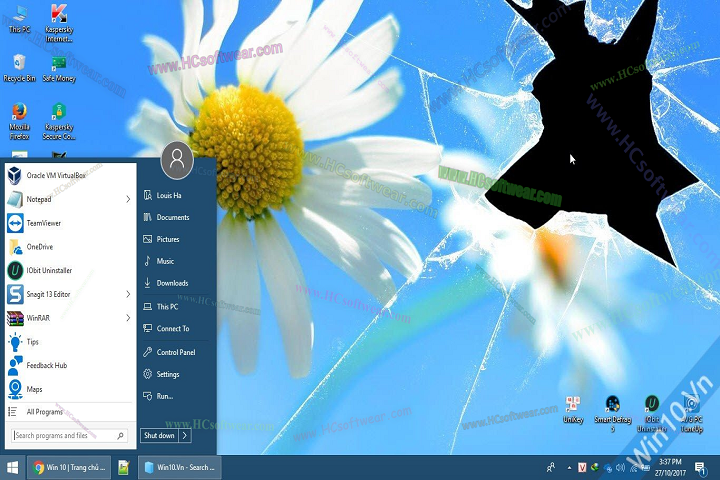Launch Mozilla Firefox from the desktop
This screenshot has height=480, width=720.
19,121
